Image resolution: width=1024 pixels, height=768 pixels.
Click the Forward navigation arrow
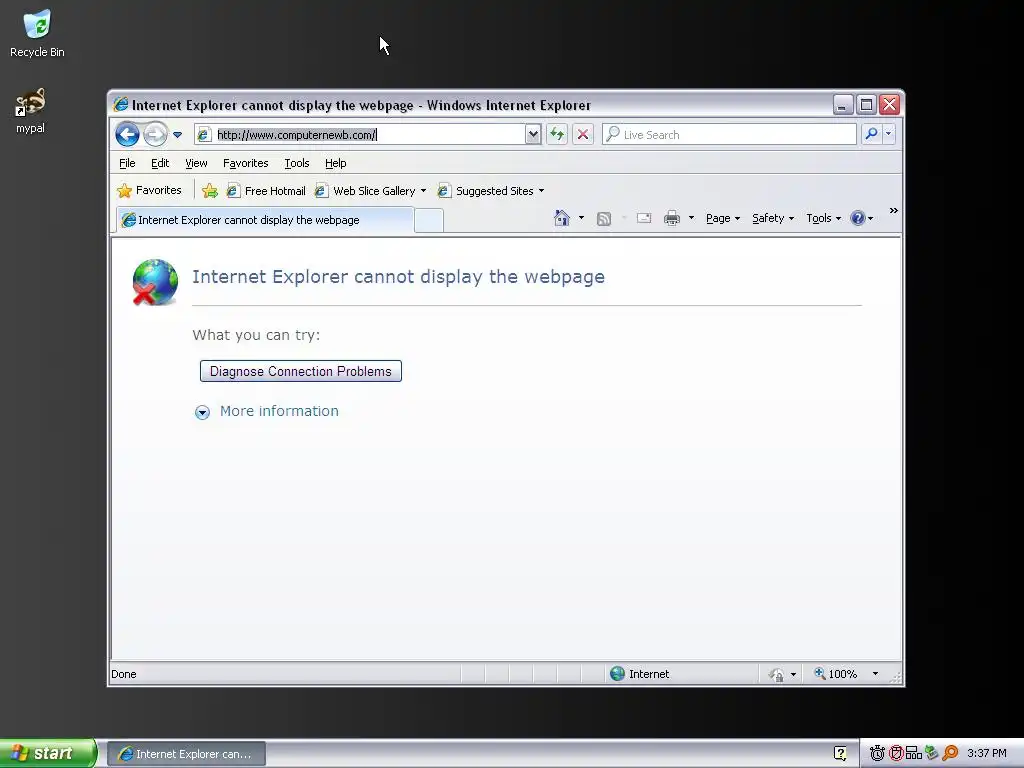(155, 135)
